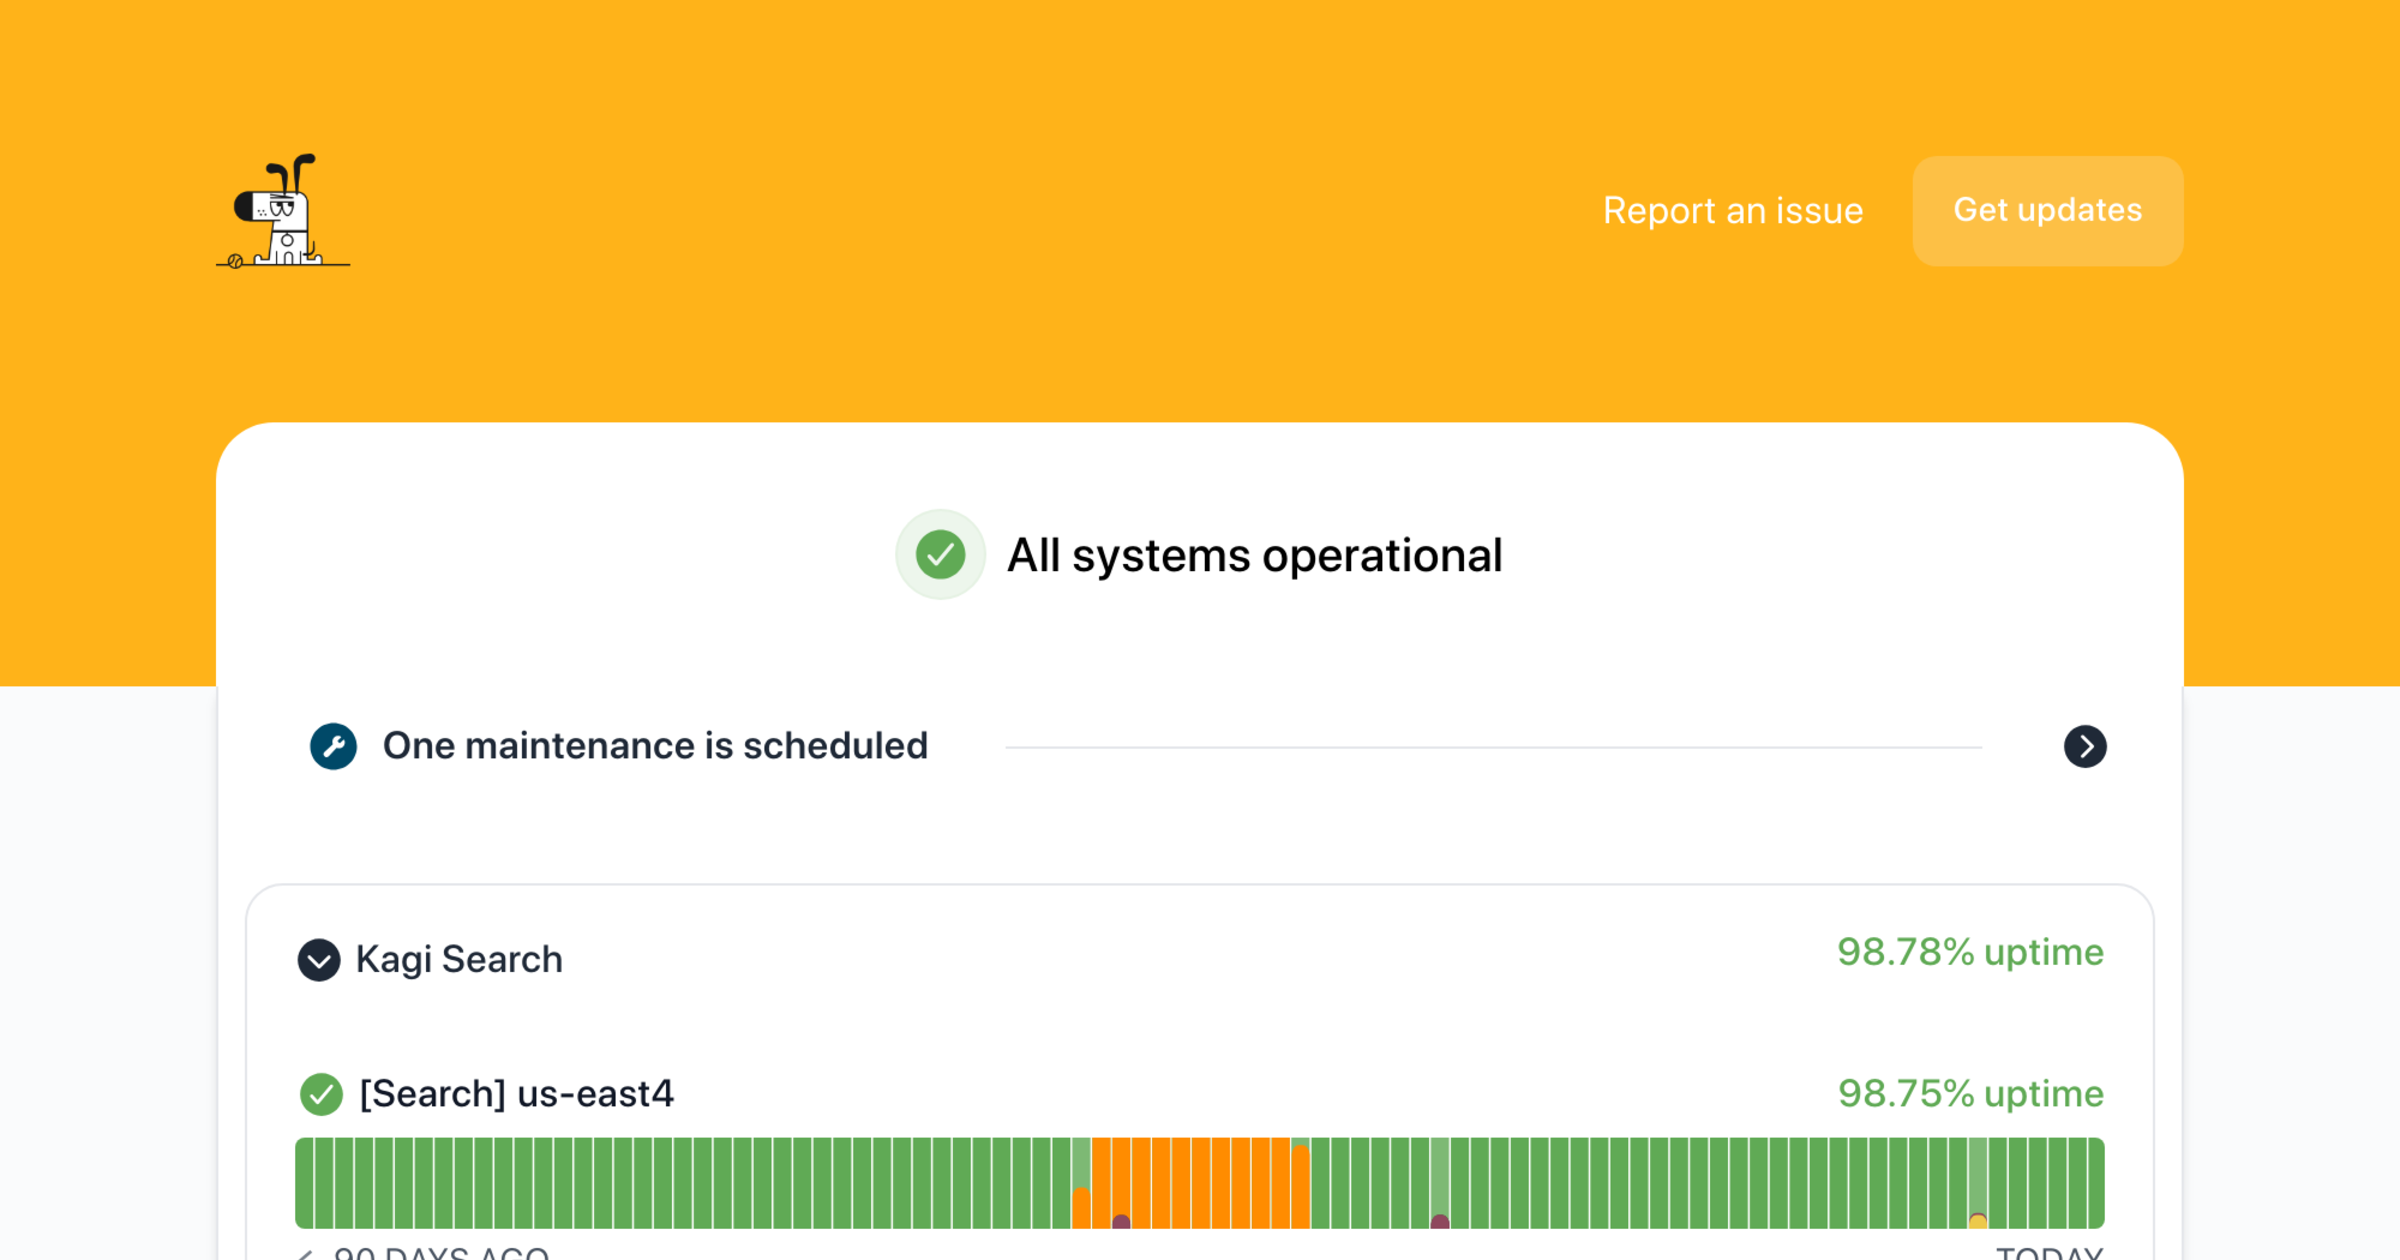
Task: Click the yellow incident dot near the chart's end
Action: (1977, 1220)
